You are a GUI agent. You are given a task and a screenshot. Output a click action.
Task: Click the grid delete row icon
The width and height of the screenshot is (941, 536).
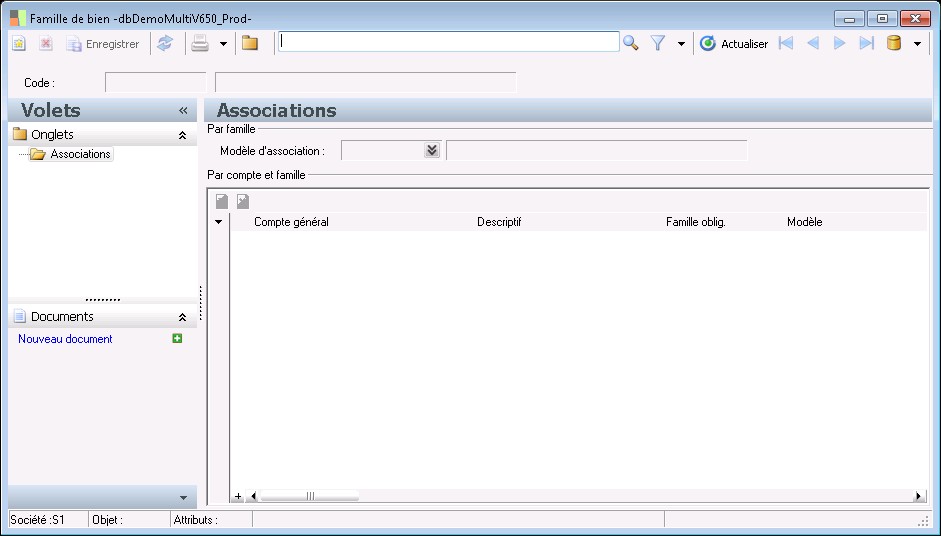tap(242, 201)
